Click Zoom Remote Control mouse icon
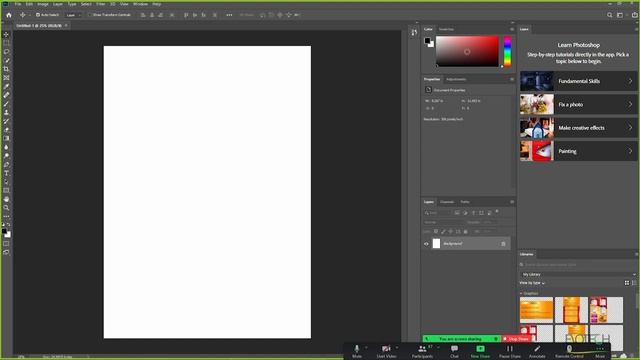 tap(569, 349)
